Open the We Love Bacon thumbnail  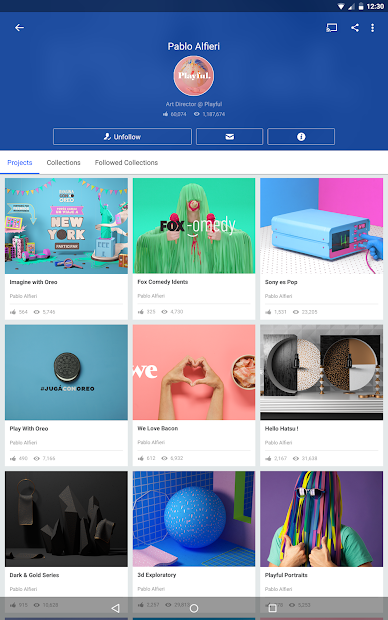click(x=194, y=372)
